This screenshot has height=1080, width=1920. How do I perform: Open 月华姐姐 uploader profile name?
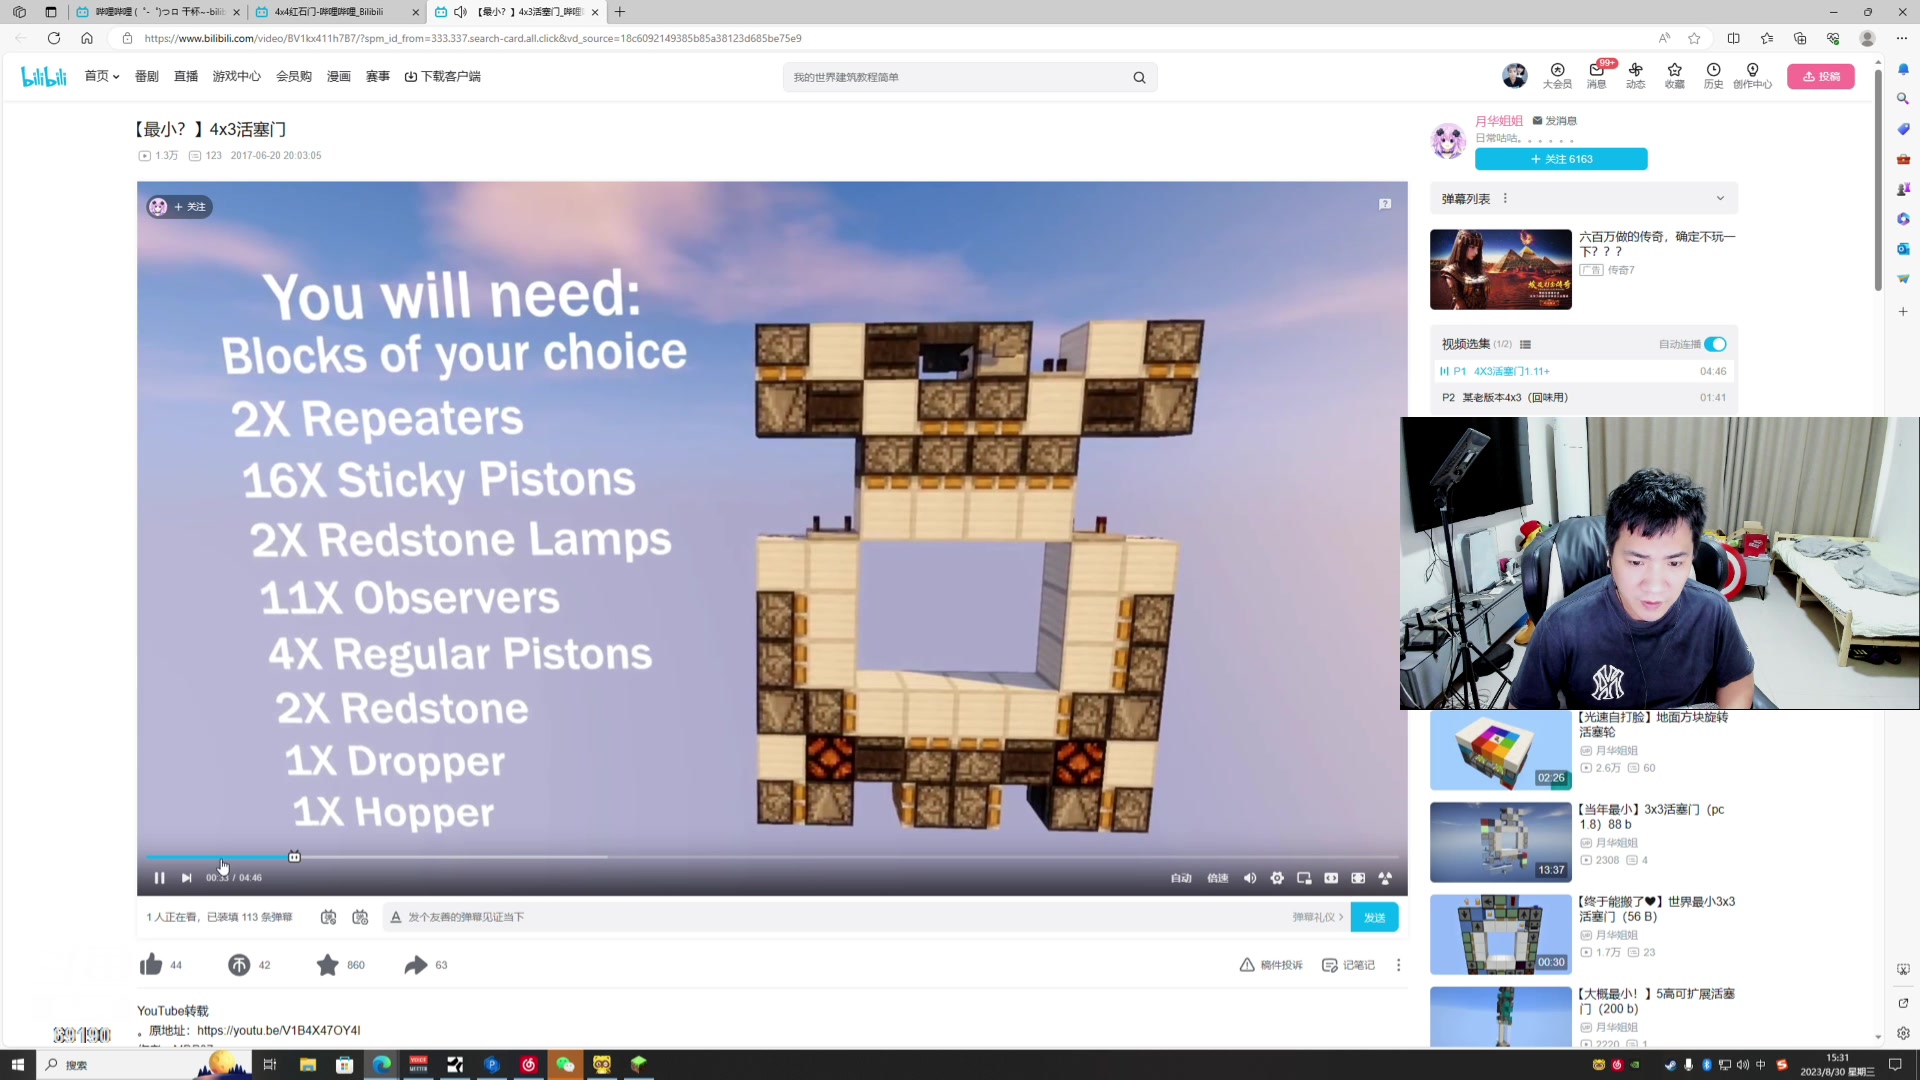(x=1498, y=121)
